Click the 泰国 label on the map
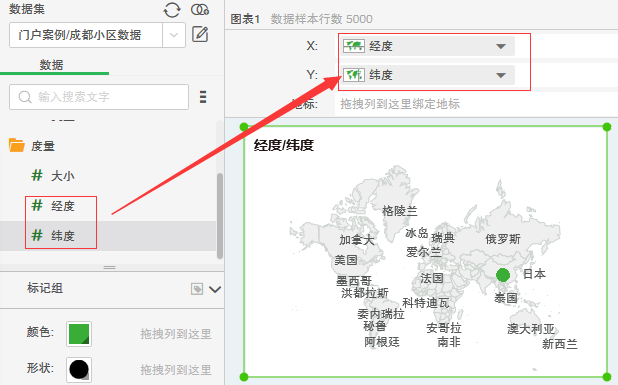The height and width of the screenshot is (385, 618). click(x=506, y=298)
